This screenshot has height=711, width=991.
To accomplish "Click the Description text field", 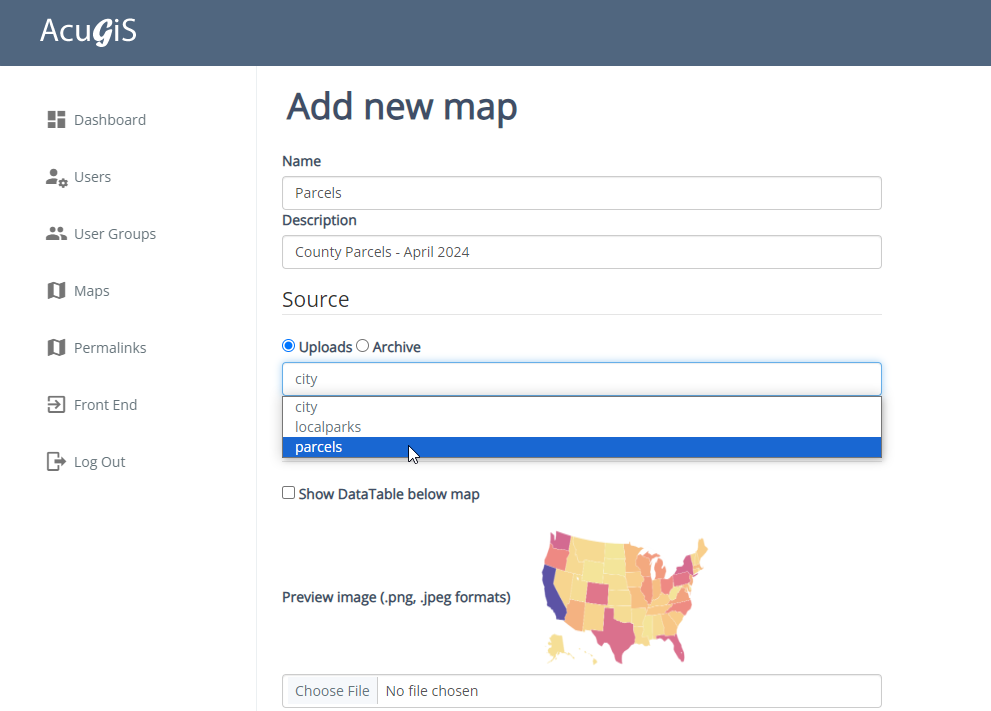I will click(x=581, y=252).
